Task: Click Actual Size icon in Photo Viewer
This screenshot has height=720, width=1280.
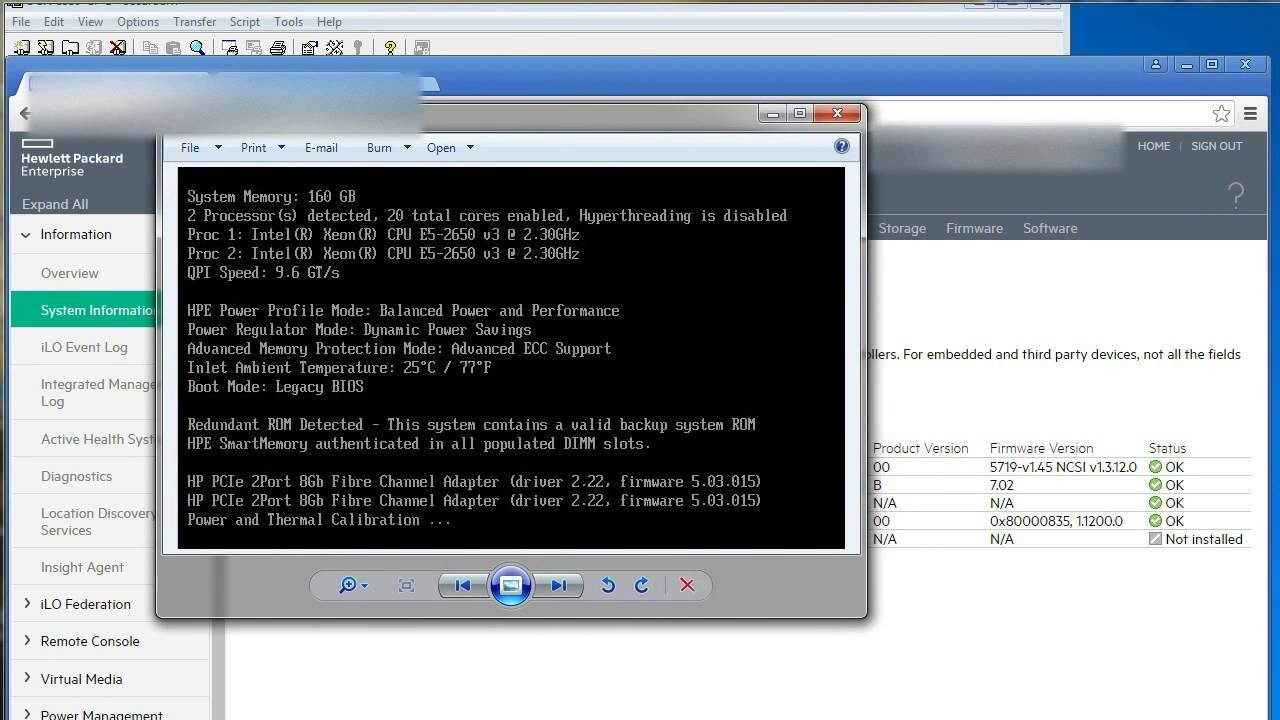Action: (406, 586)
